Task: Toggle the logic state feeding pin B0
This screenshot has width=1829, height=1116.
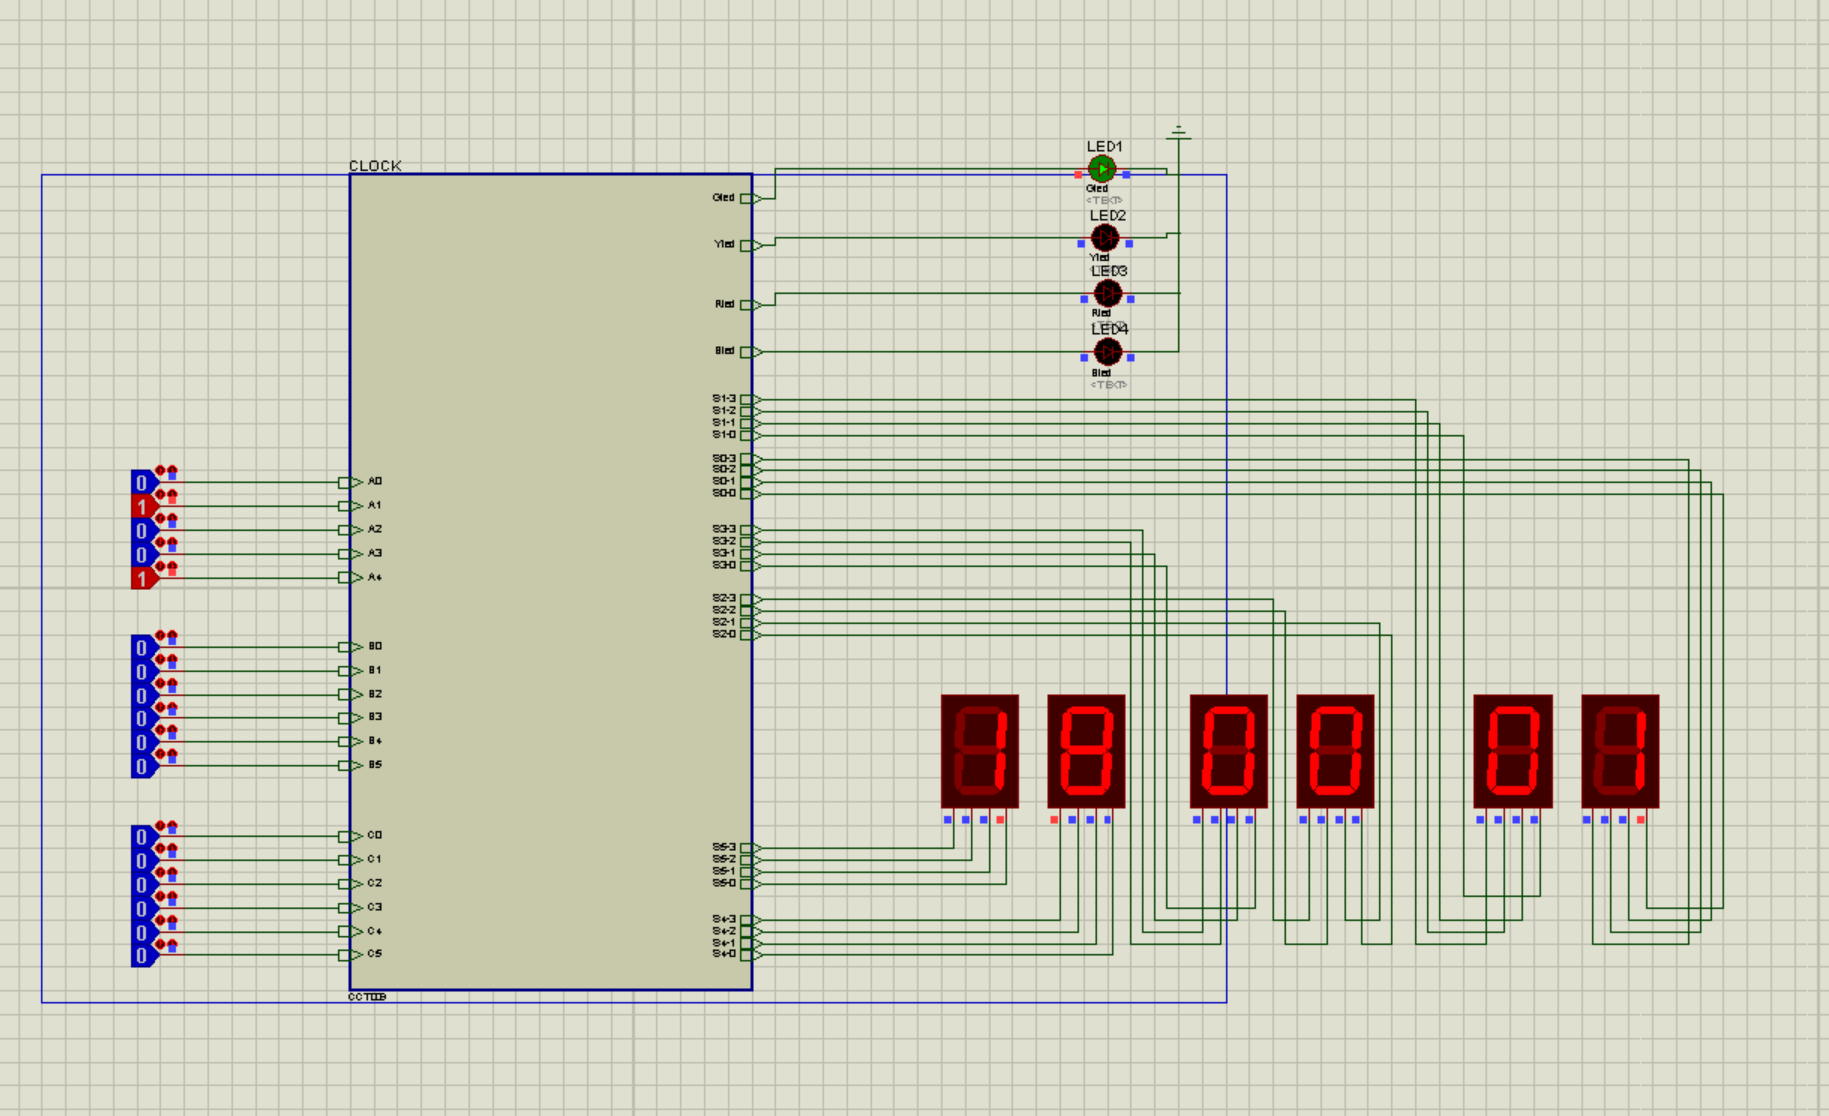Action: click(143, 647)
